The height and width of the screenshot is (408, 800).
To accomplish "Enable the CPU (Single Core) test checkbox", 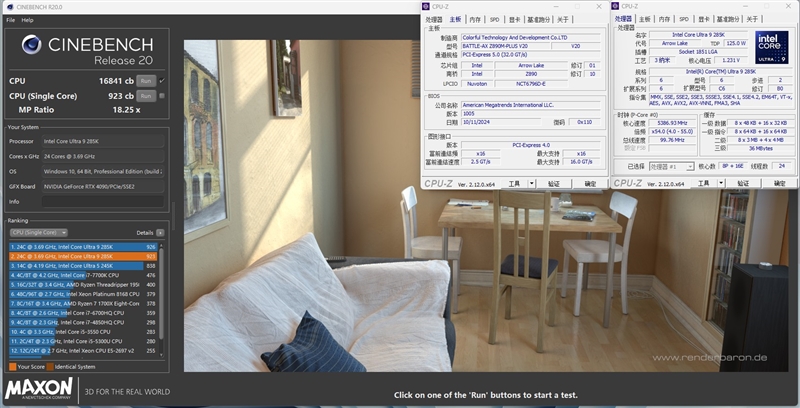I will 162,96.
